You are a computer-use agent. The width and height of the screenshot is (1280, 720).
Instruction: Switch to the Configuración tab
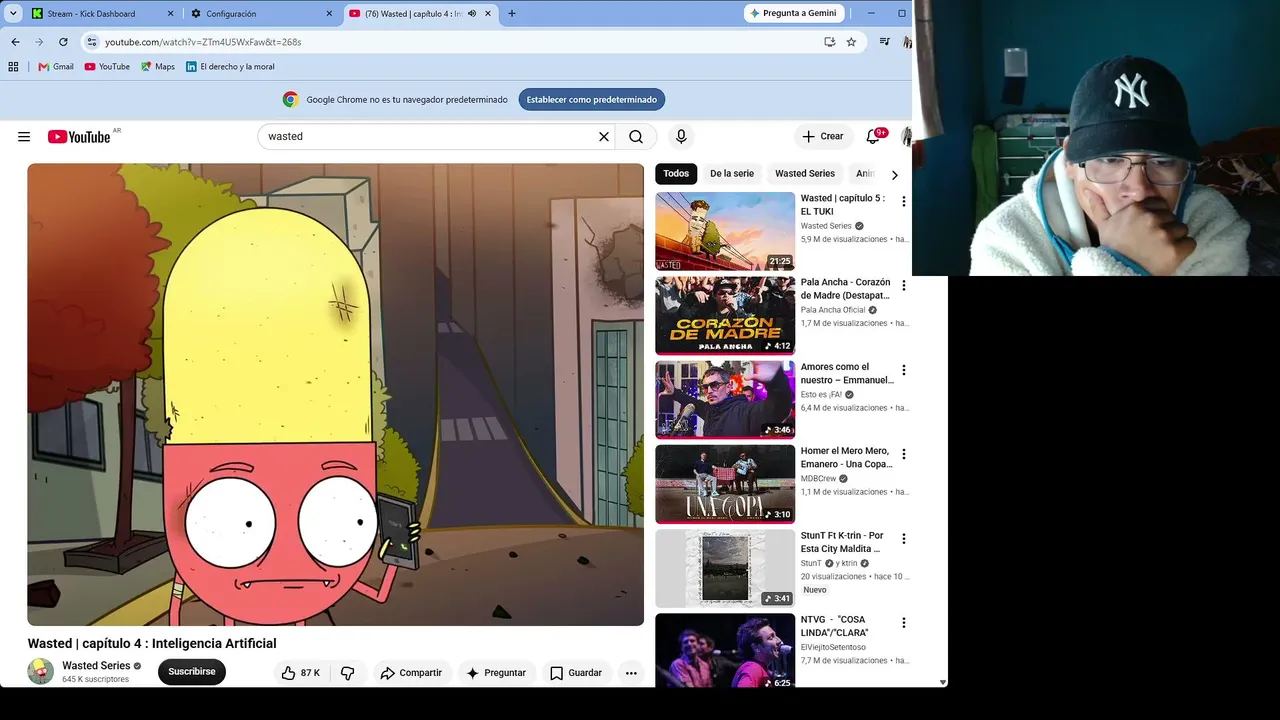261,14
